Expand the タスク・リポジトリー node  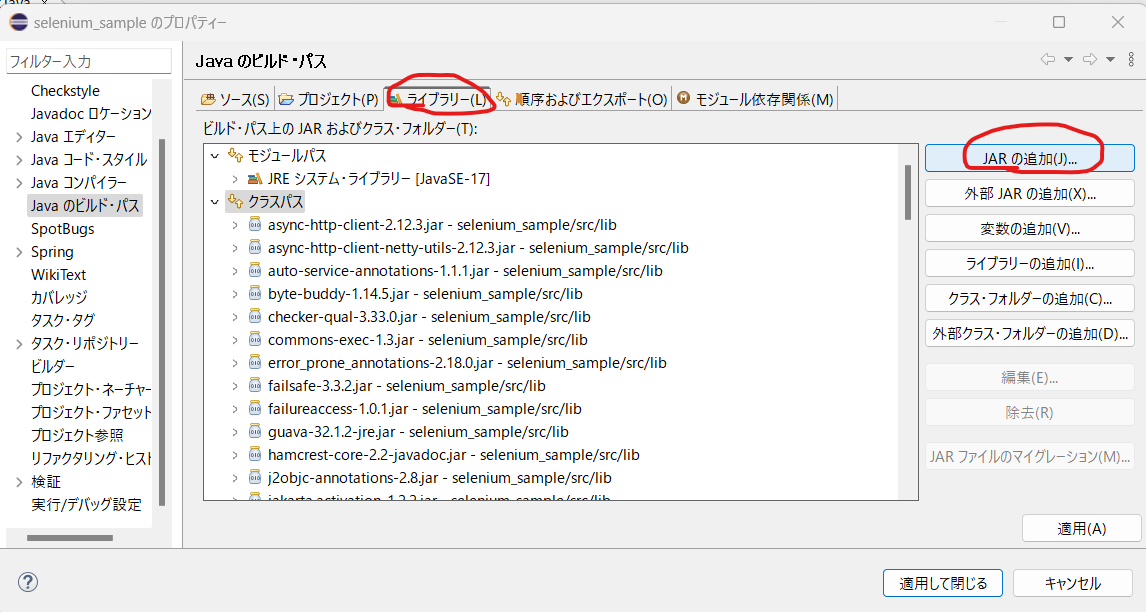(19, 344)
